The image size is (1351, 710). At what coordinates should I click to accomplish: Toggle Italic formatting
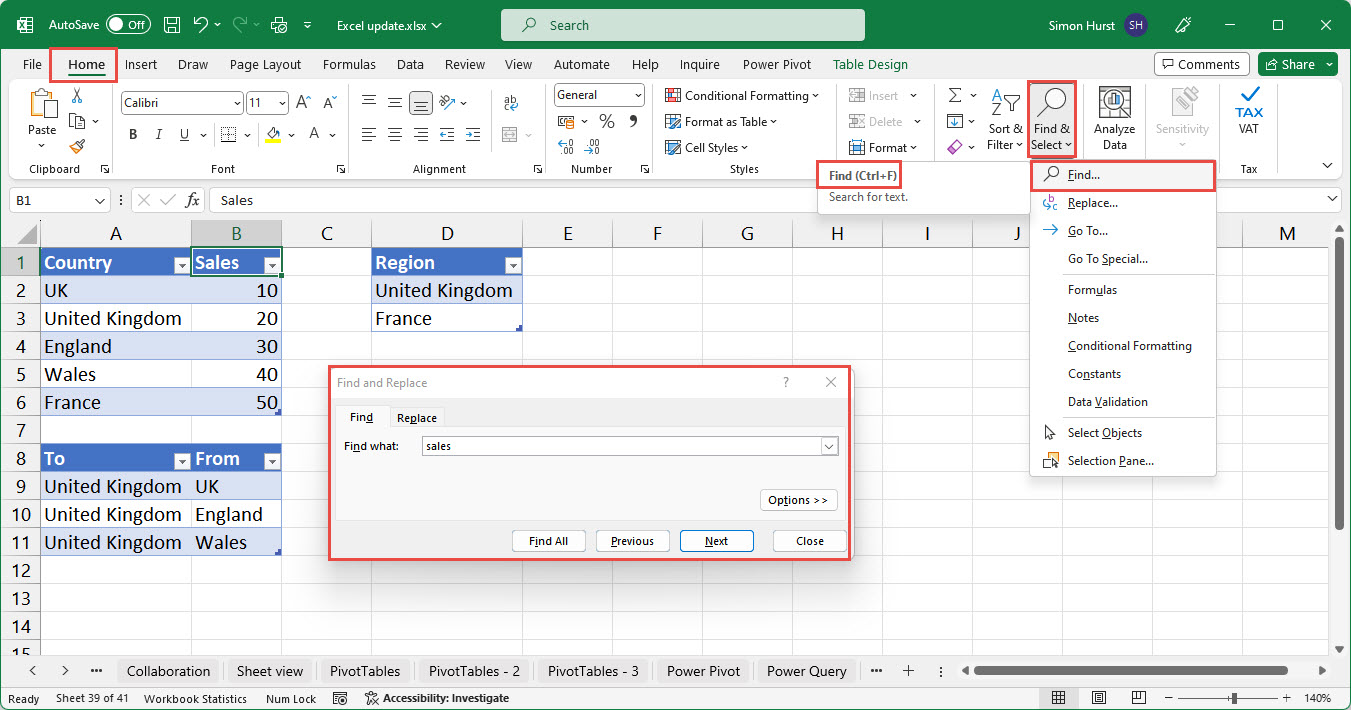point(161,134)
